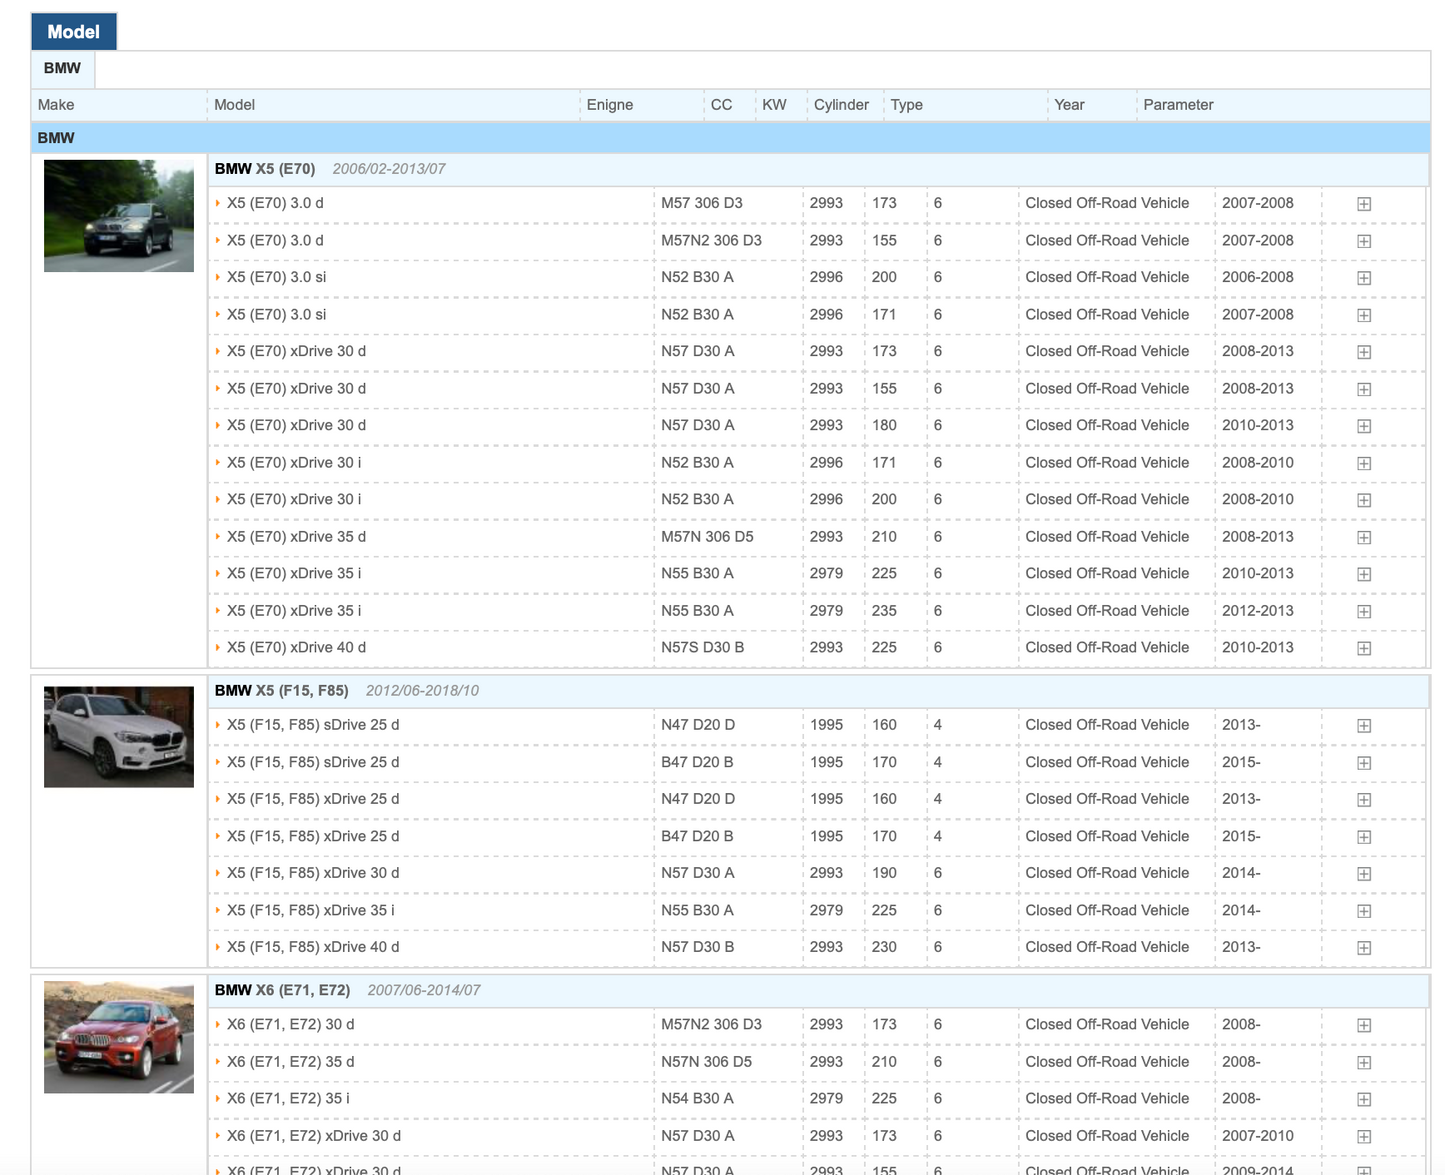
Task: Open X5 (E70) xDrive 35 d model link
Action: pyautogui.click(x=296, y=537)
